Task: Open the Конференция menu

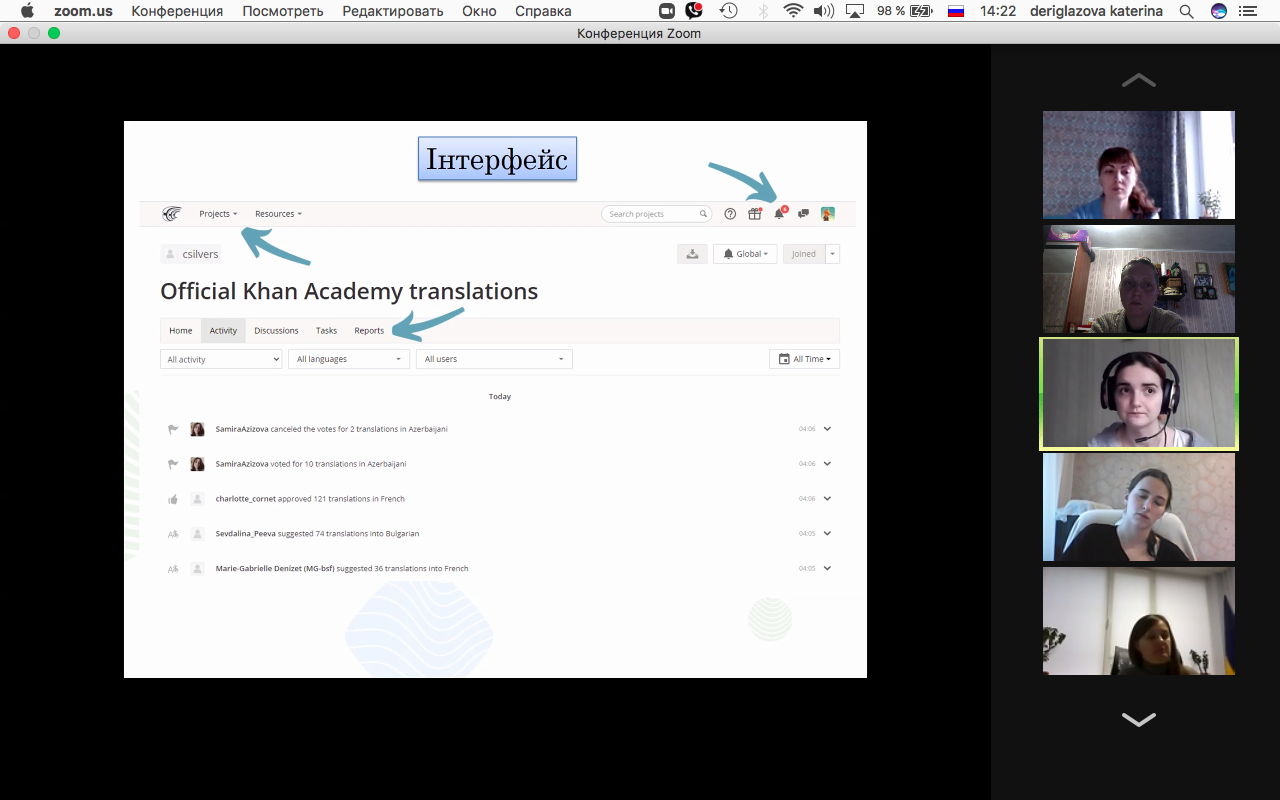Action: coord(177,11)
